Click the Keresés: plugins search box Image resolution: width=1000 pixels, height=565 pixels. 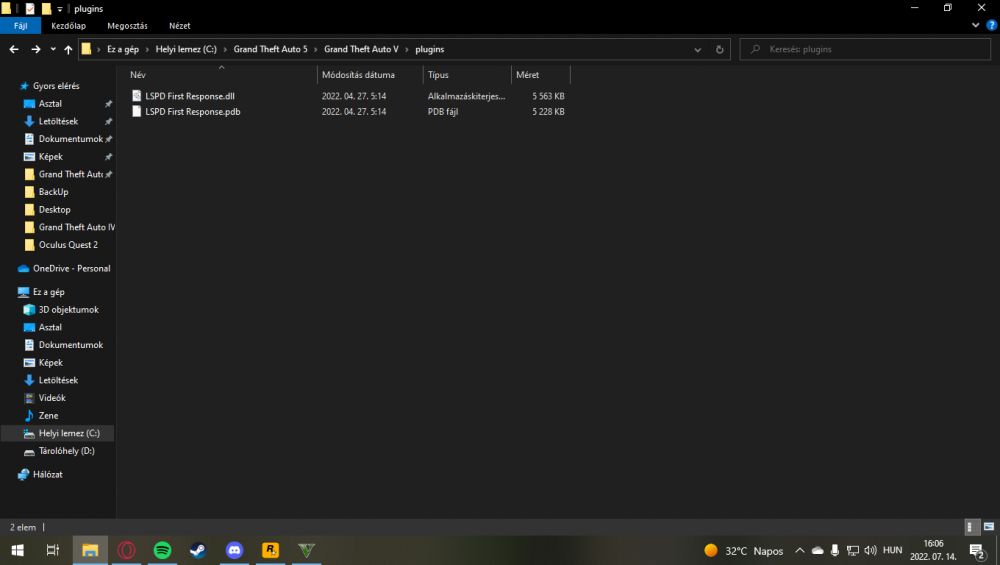865,49
